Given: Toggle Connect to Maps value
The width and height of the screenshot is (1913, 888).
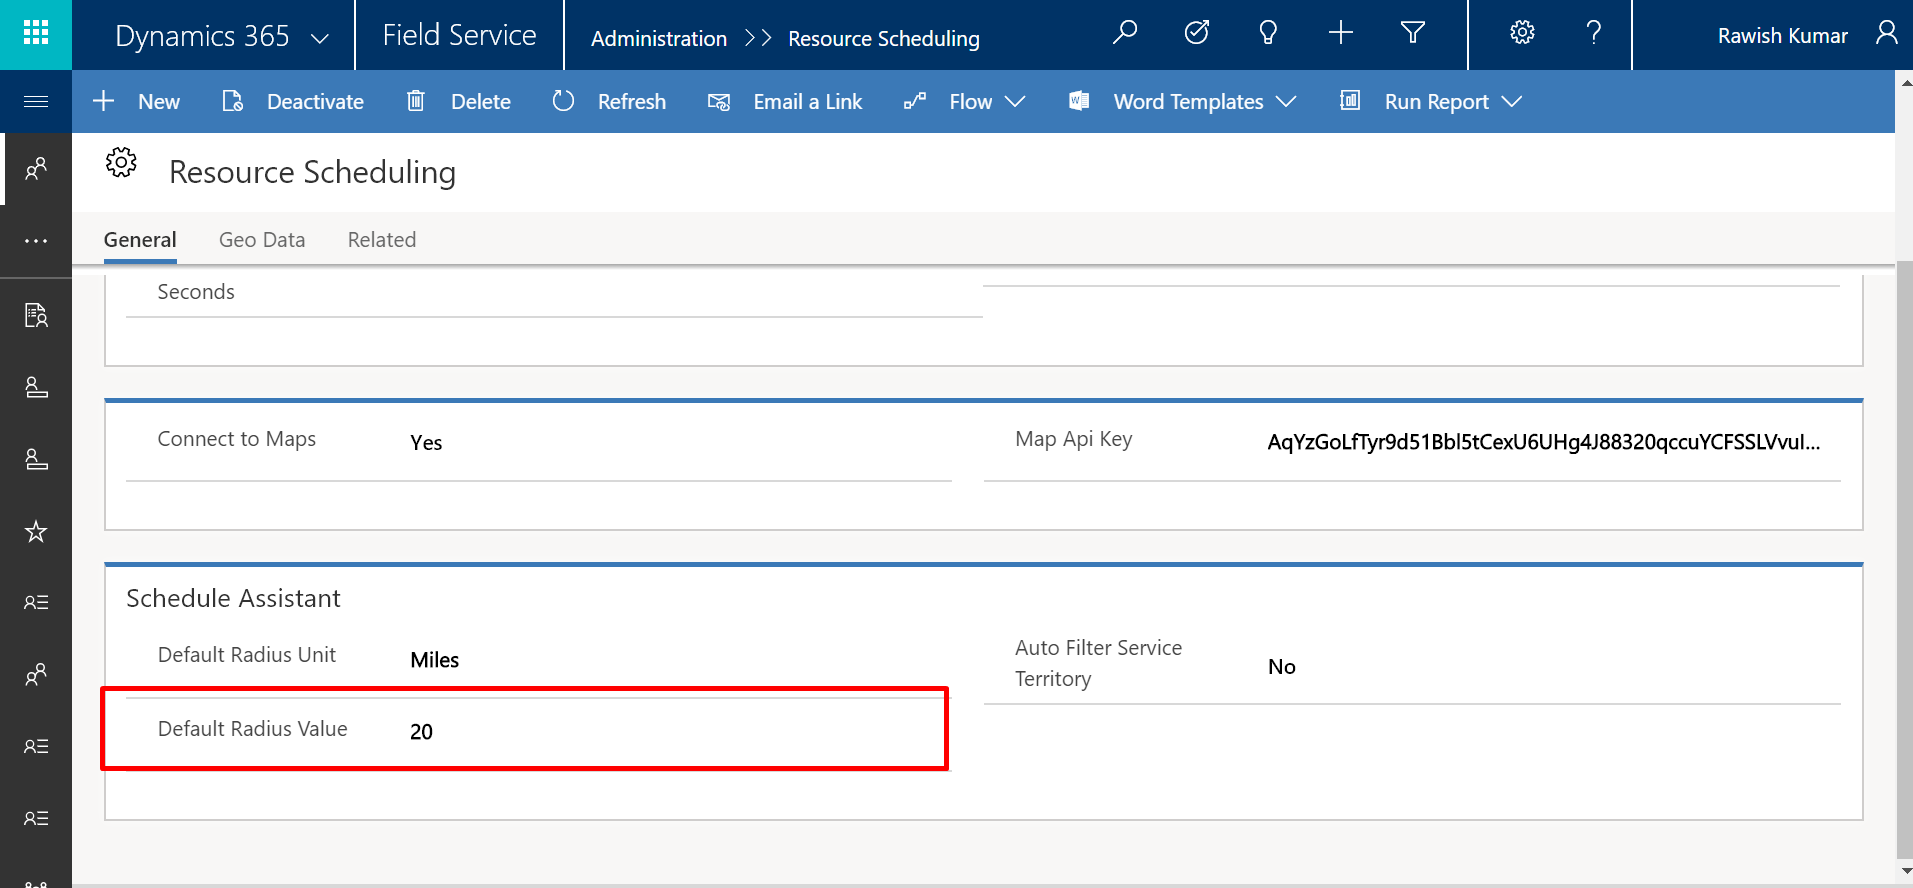Looking at the screenshot, I should click(x=426, y=443).
